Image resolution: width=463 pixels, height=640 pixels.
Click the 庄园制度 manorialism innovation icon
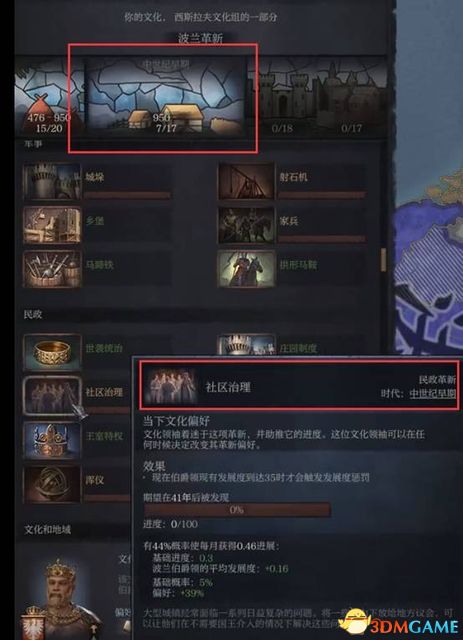pyautogui.click(x=246, y=345)
